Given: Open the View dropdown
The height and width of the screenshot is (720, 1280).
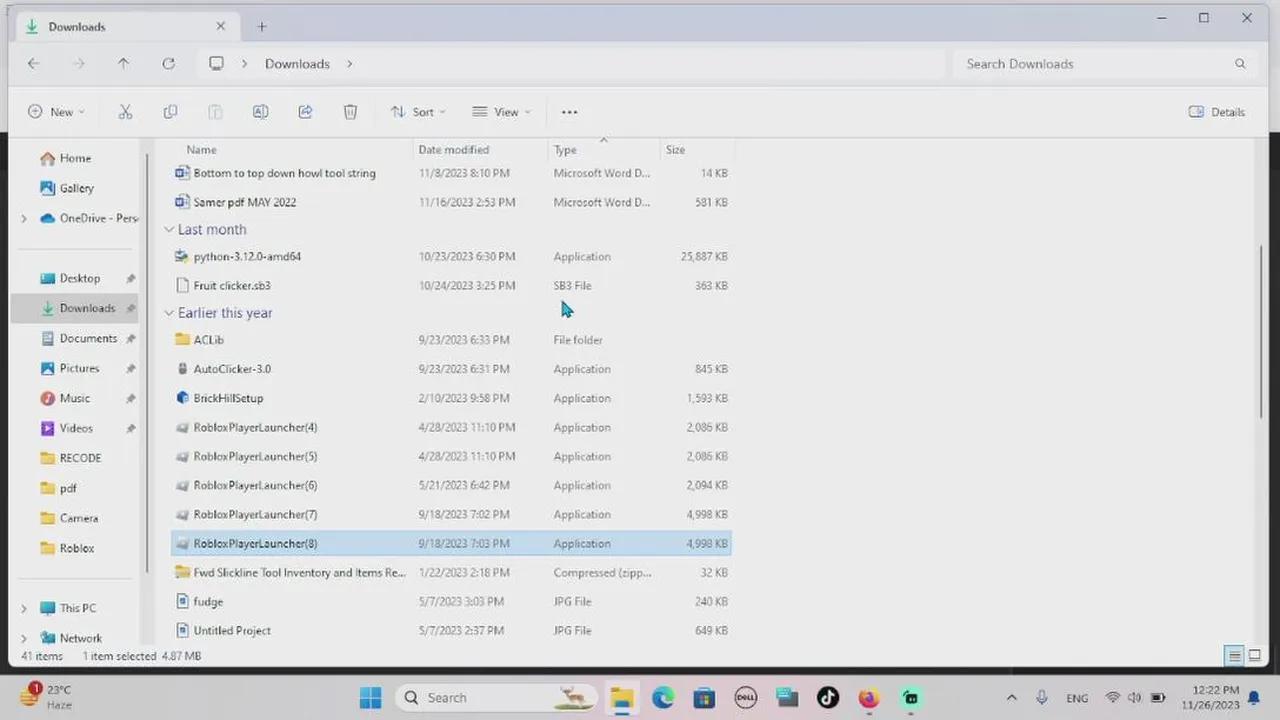Looking at the screenshot, I should tap(501, 112).
